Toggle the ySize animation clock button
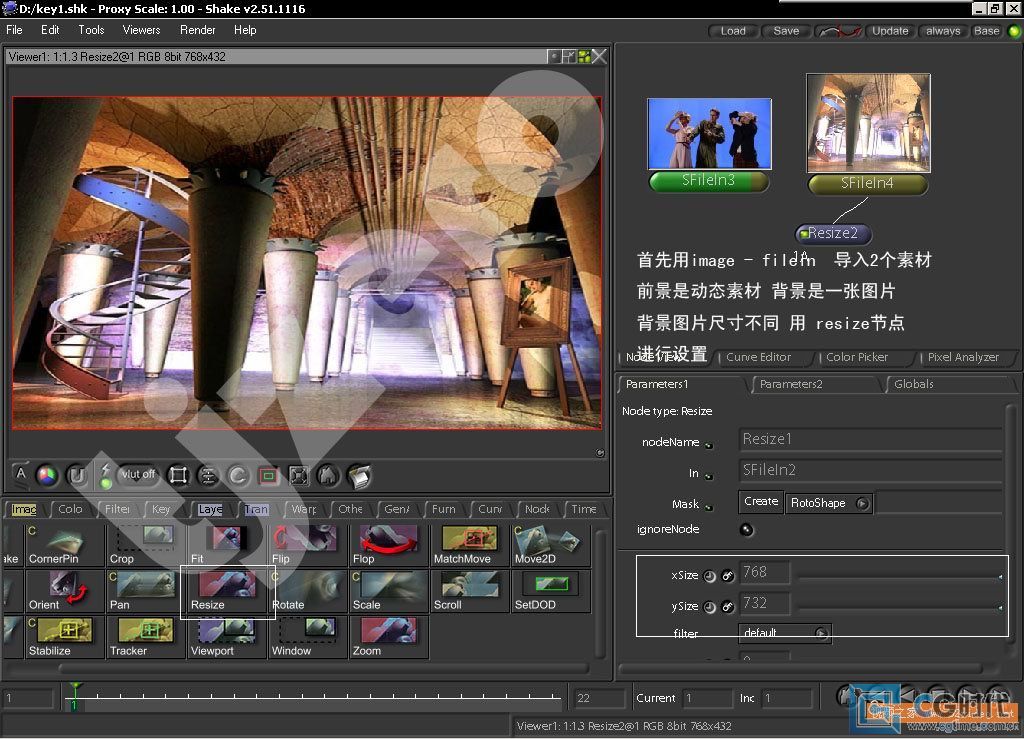 click(709, 607)
